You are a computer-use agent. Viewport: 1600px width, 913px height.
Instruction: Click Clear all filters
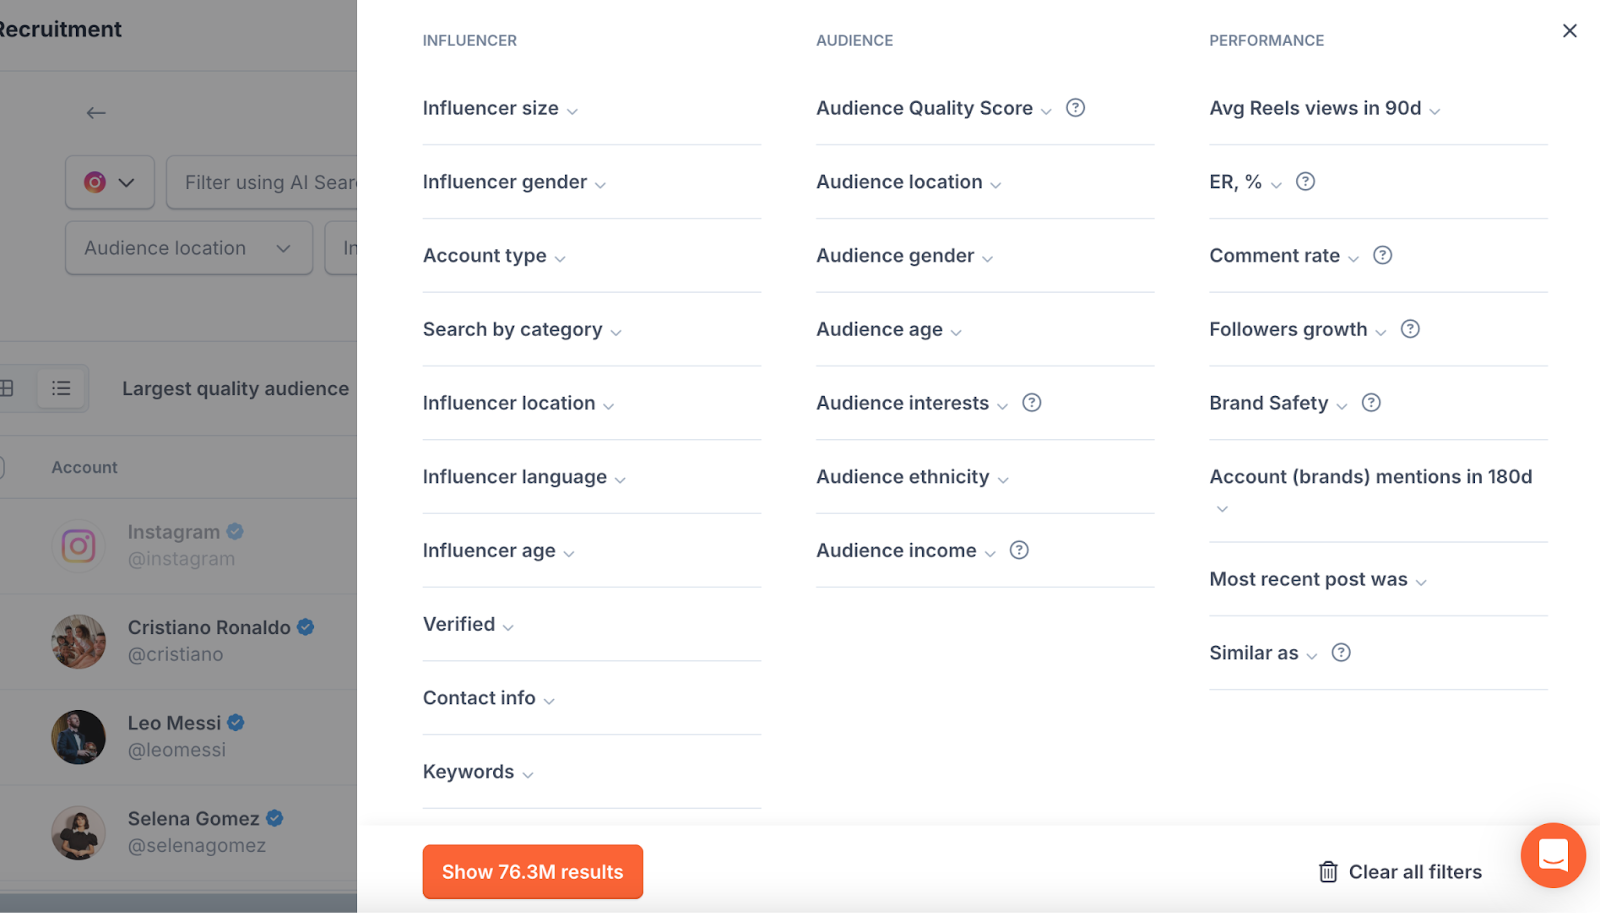click(x=1415, y=871)
